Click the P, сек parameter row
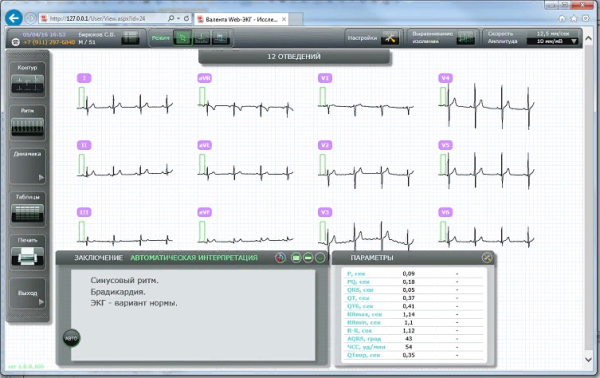The width and height of the screenshot is (600, 378). pos(414,274)
